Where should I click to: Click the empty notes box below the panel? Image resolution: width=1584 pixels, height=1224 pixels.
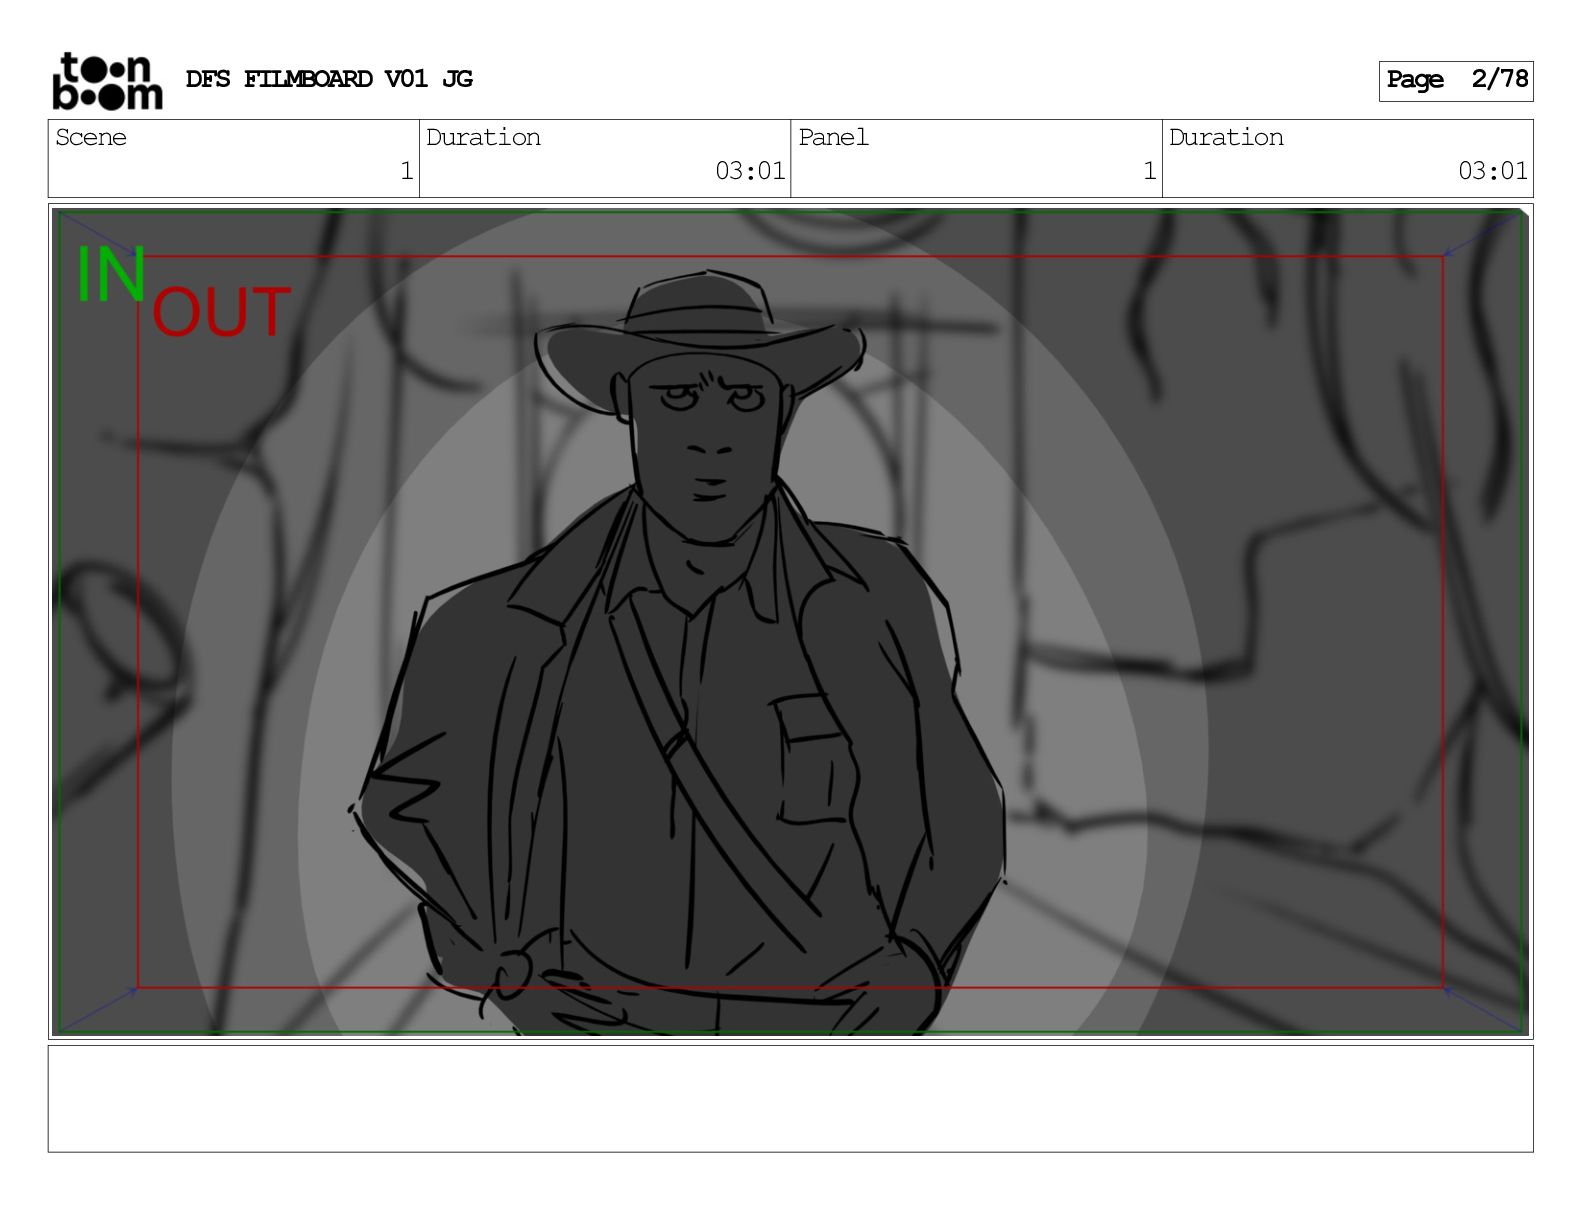(x=790, y=1099)
